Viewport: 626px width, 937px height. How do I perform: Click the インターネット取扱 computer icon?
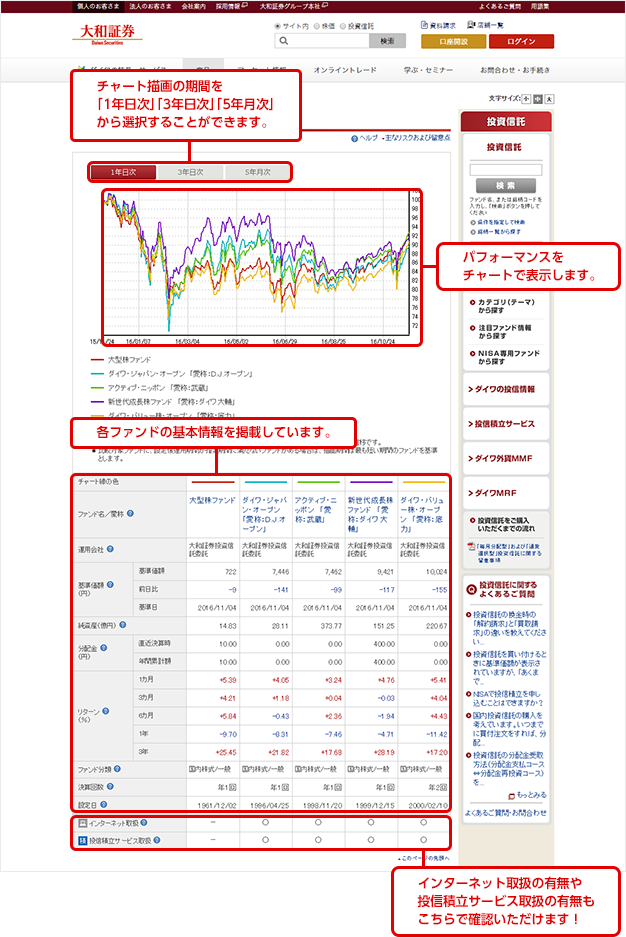[x=83, y=823]
